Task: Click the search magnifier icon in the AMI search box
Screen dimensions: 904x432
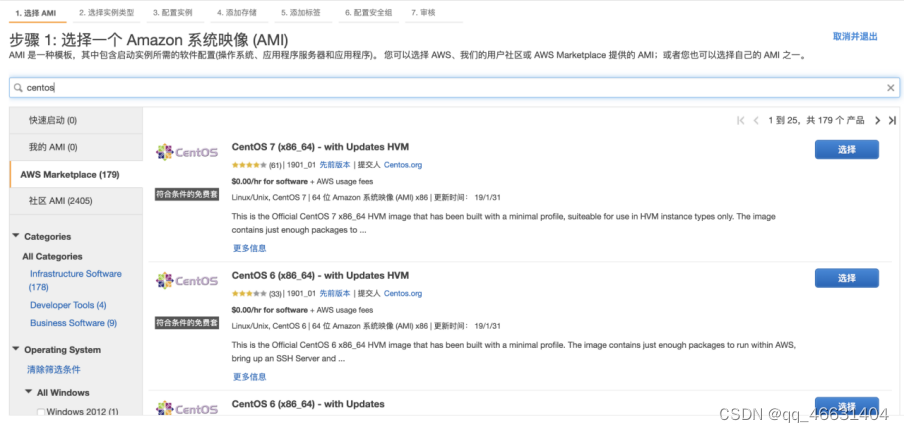Action: [18, 88]
